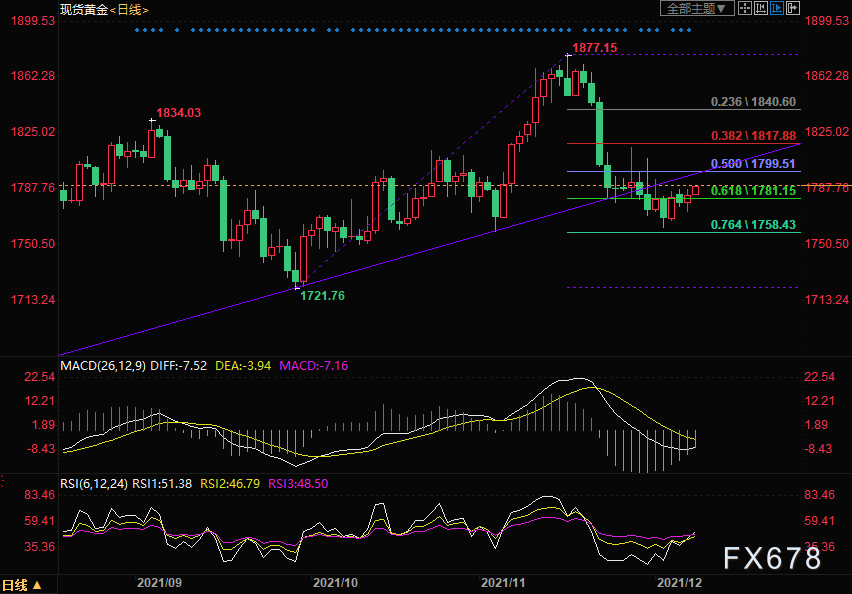
Task: Select the 1877.15 high price label
Action: click(x=594, y=48)
